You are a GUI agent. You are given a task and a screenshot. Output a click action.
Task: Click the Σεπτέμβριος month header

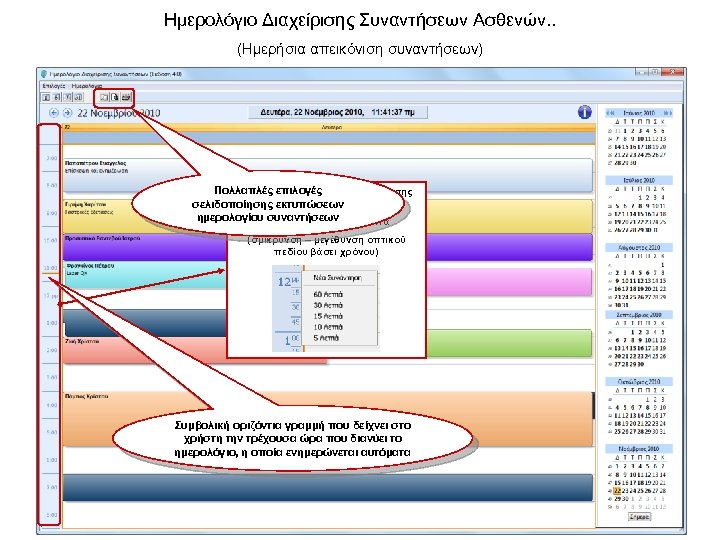pos(639,315)
